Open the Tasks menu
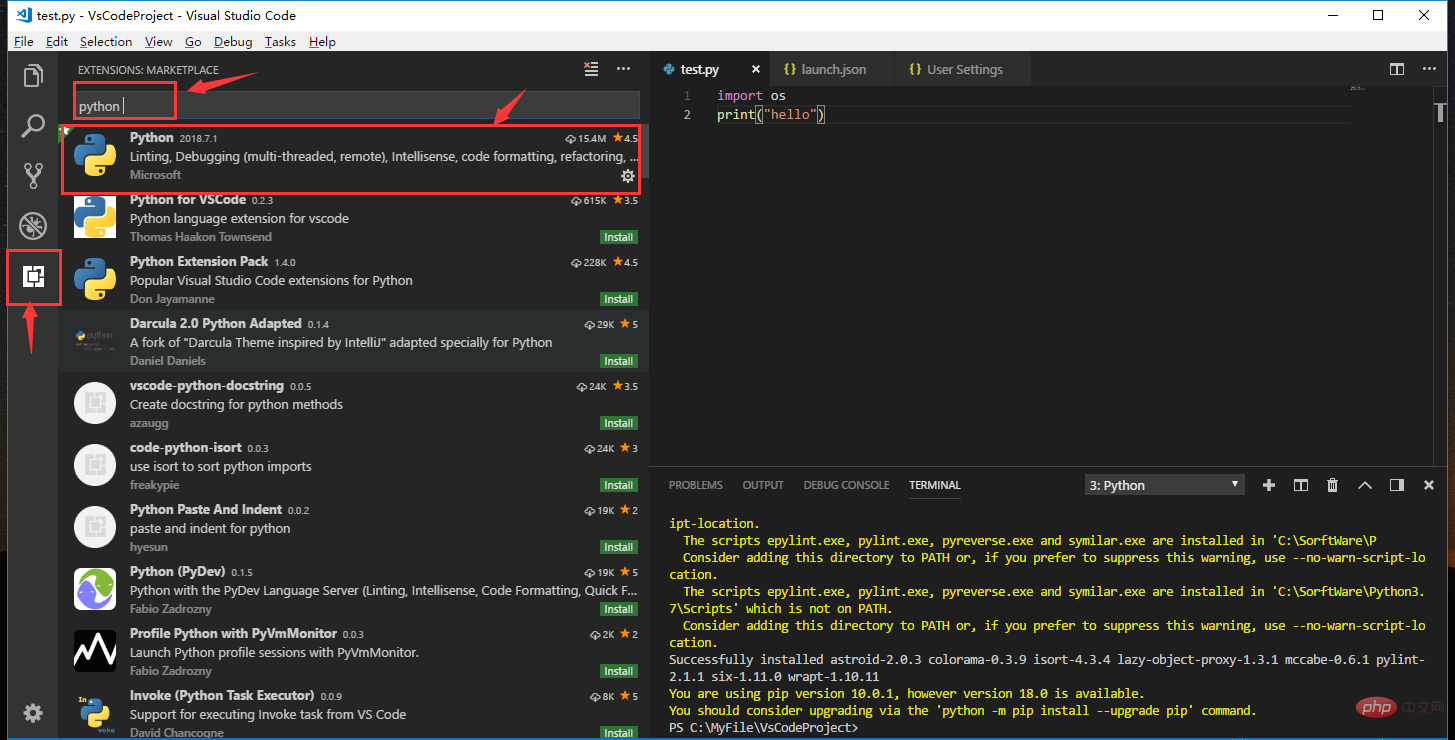1455x740 pixels. tap(280, 41)
